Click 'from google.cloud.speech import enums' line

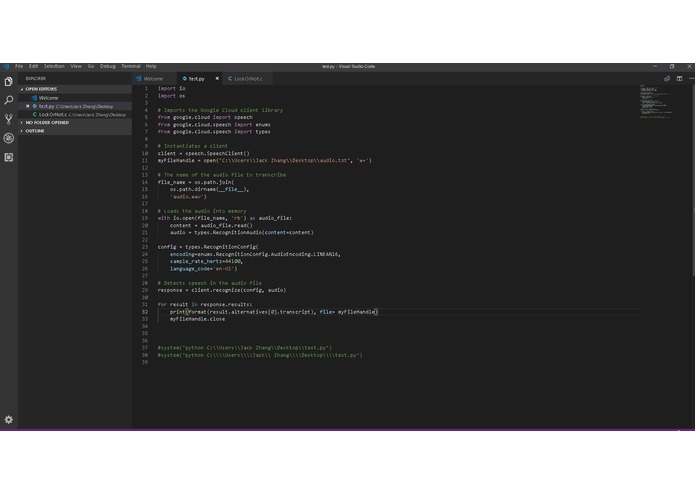pyautogui.click(x=214, y=124)
